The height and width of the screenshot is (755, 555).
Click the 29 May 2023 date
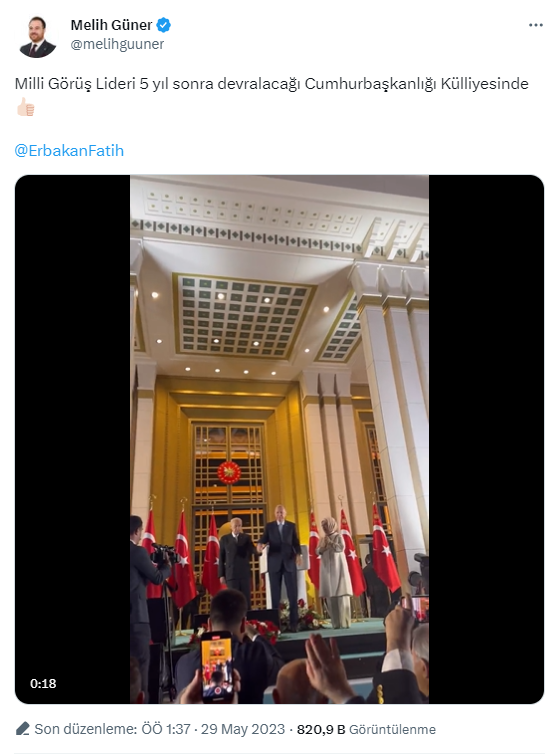[243, 729]
